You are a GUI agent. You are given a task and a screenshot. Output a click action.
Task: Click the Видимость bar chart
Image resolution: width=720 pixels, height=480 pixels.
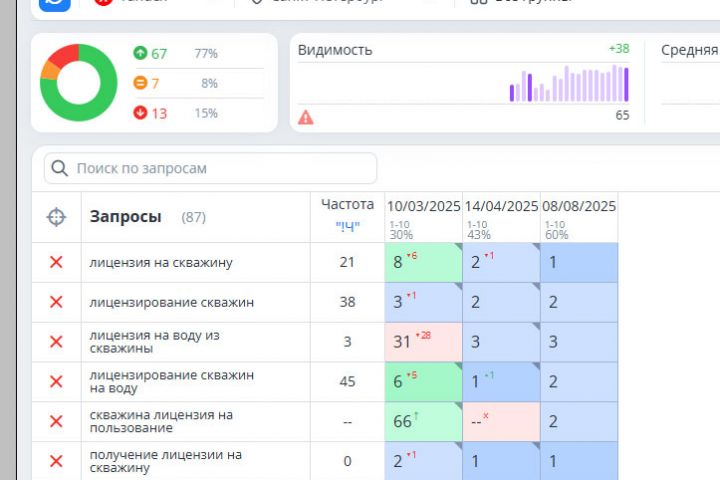coord(569,83)
